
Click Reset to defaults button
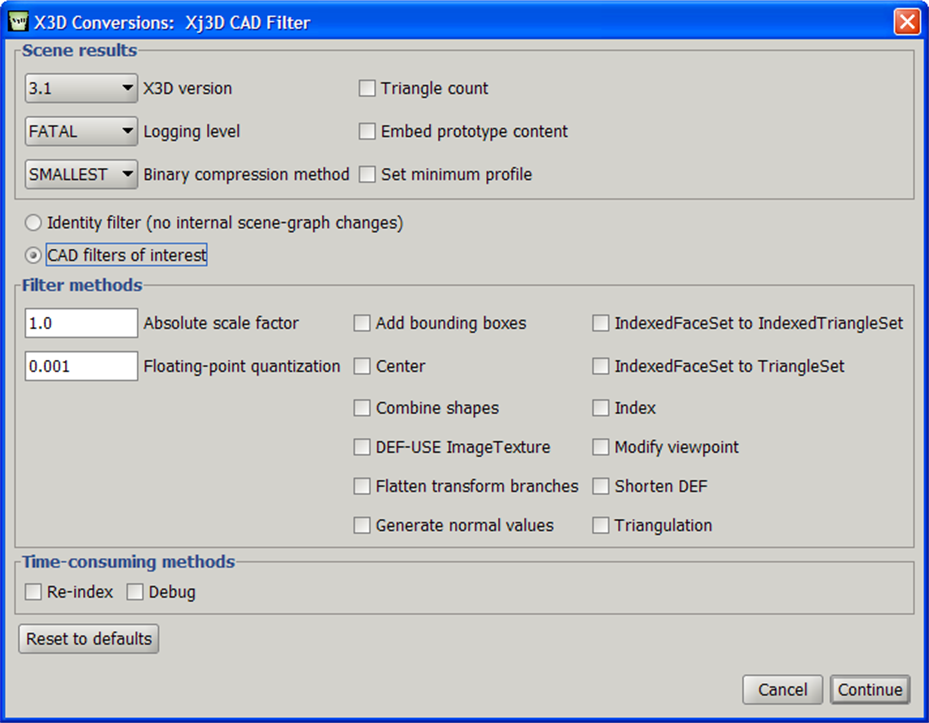[x=89, y=639]
